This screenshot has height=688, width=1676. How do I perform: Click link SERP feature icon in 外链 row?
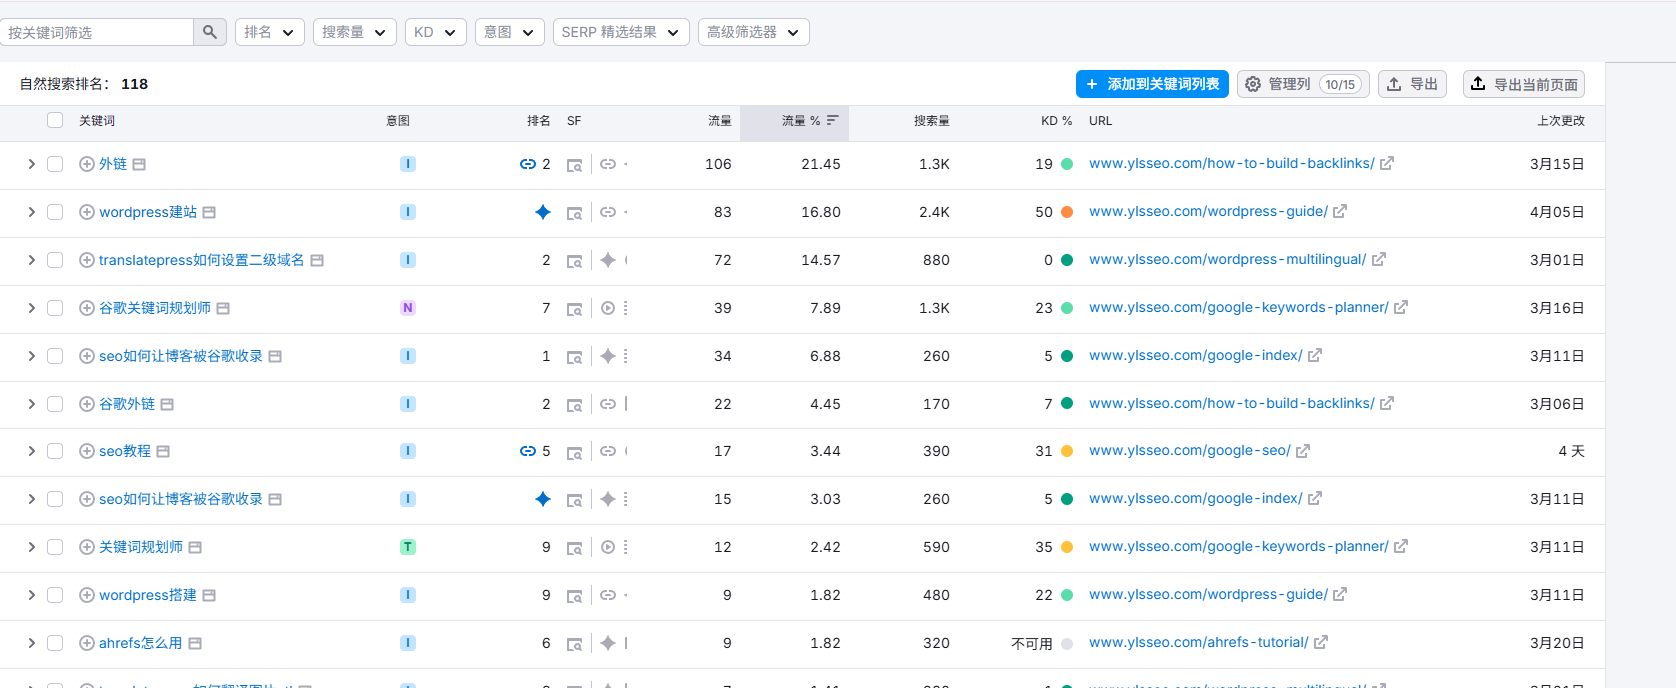(608, 164)
